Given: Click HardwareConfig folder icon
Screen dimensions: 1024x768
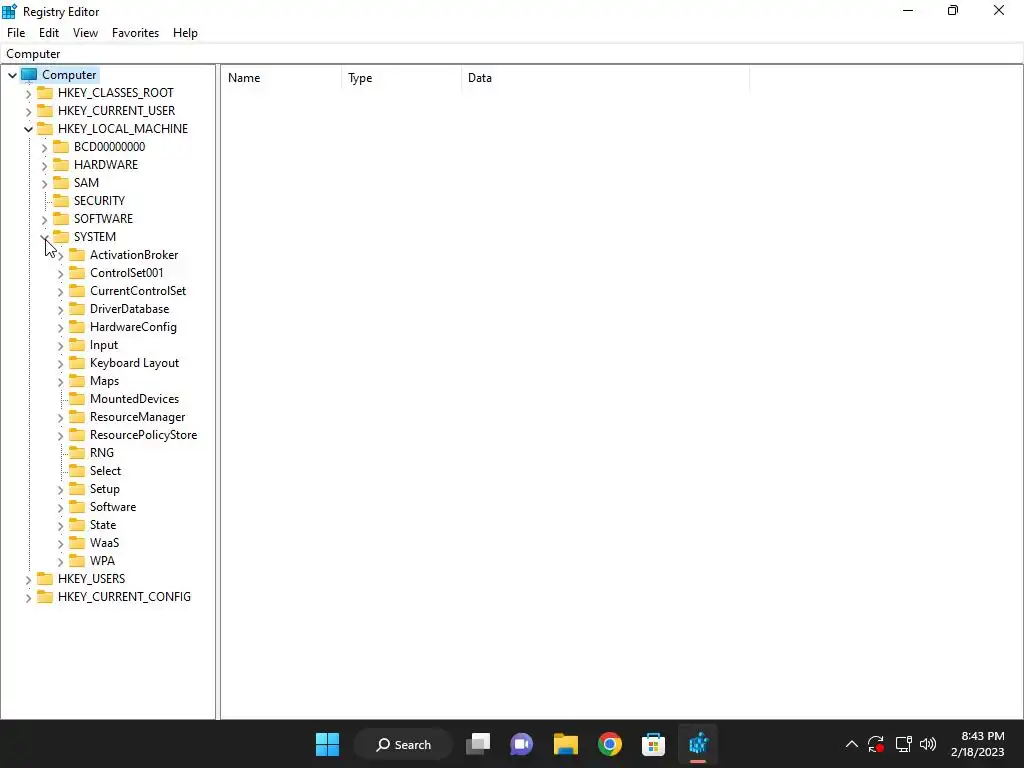Looking at the screenshot, I should (77, 327).
